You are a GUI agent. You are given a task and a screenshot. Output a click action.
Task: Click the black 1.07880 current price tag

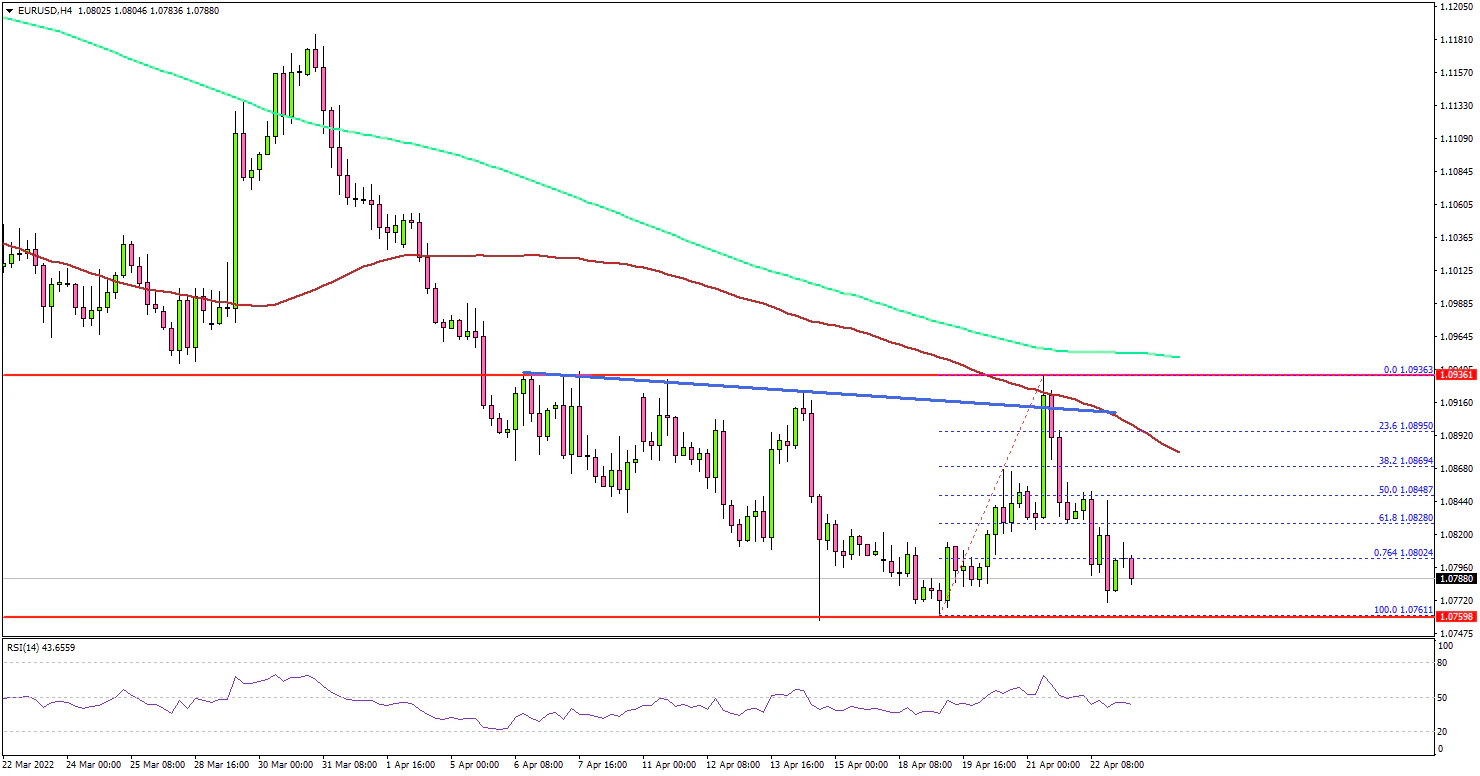click(1455, 578)
